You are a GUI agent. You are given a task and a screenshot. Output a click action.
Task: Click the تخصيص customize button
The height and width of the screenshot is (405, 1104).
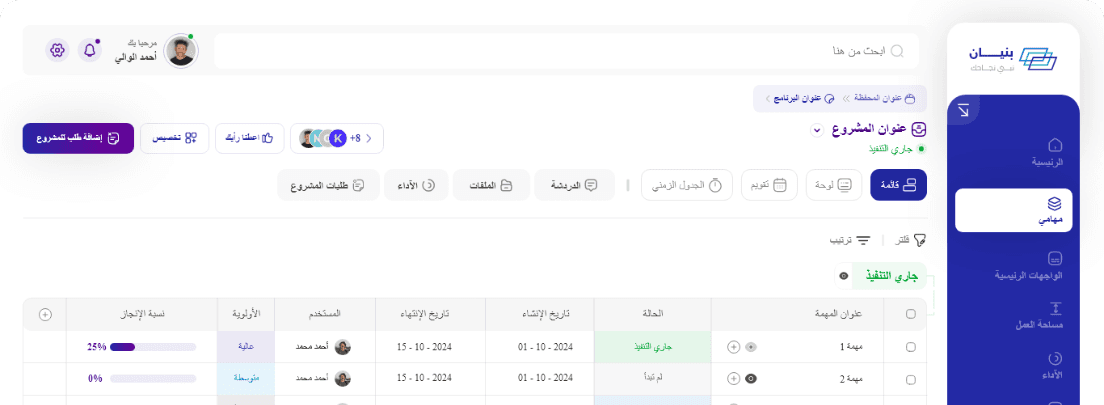tap(175, 138)
